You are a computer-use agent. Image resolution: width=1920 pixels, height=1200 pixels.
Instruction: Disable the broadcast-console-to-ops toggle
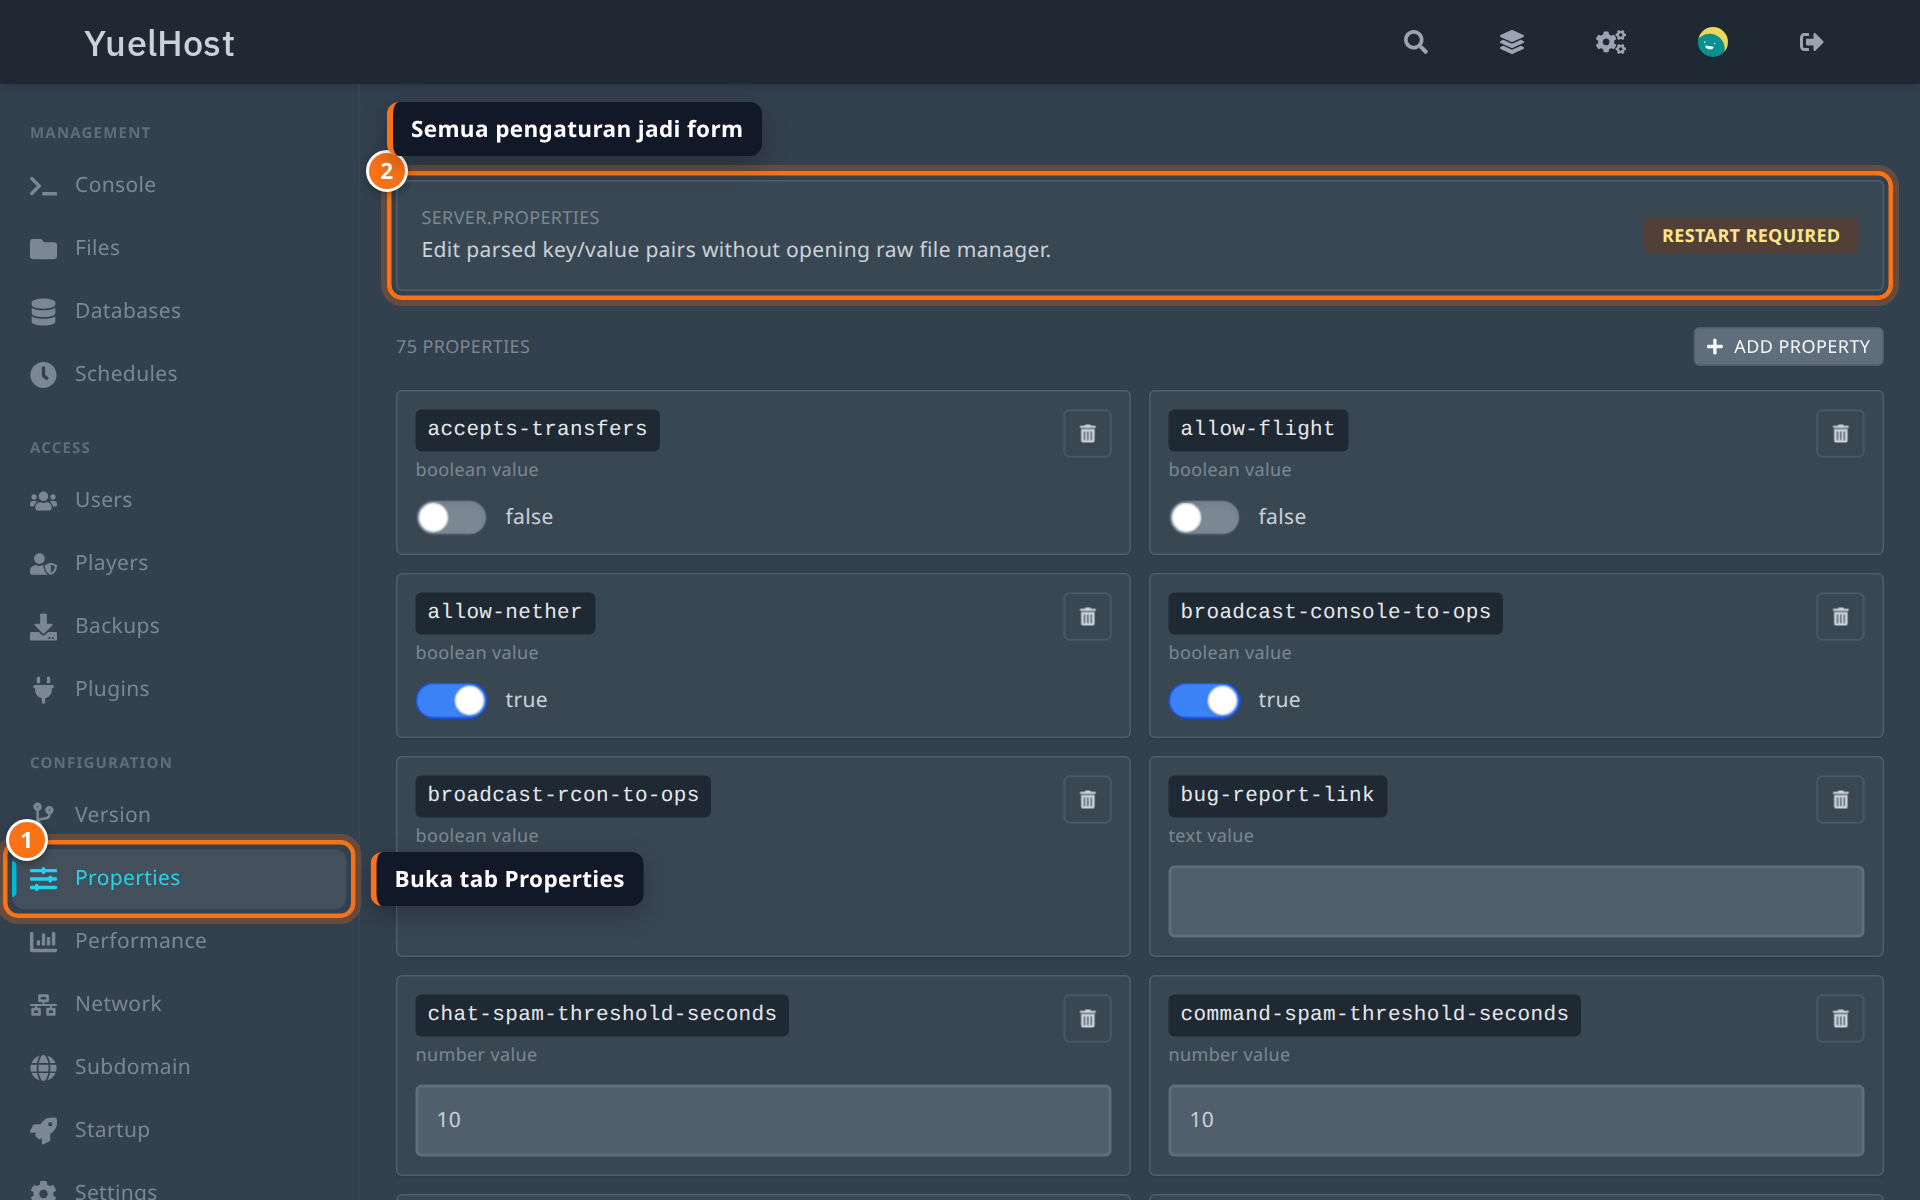1204,700
